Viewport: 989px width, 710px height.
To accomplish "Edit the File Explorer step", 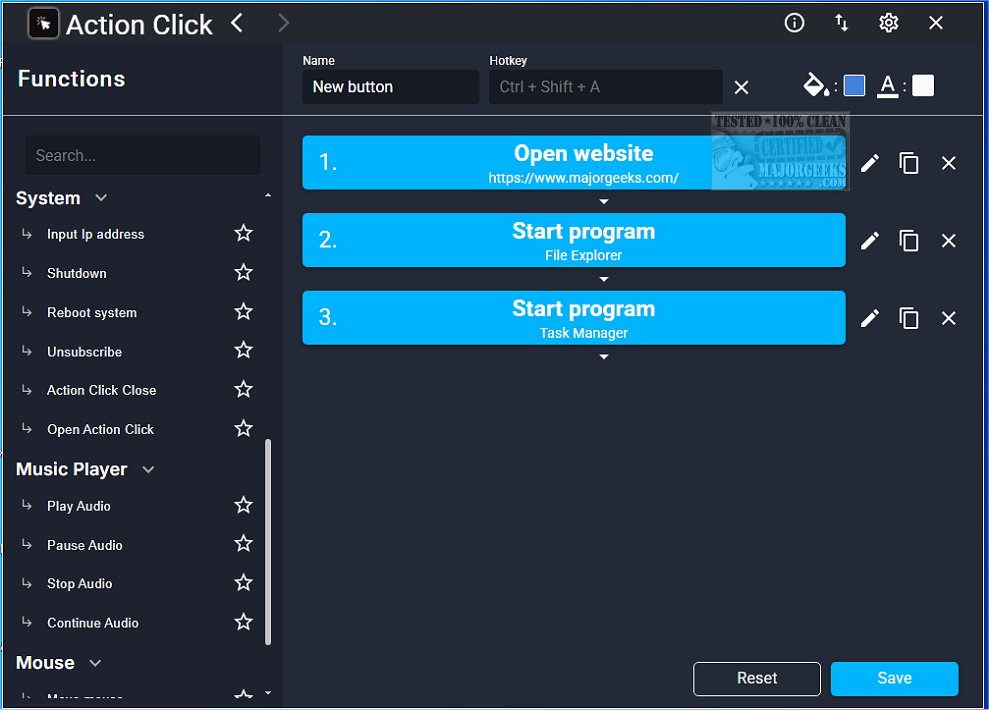I will (870, 241).
